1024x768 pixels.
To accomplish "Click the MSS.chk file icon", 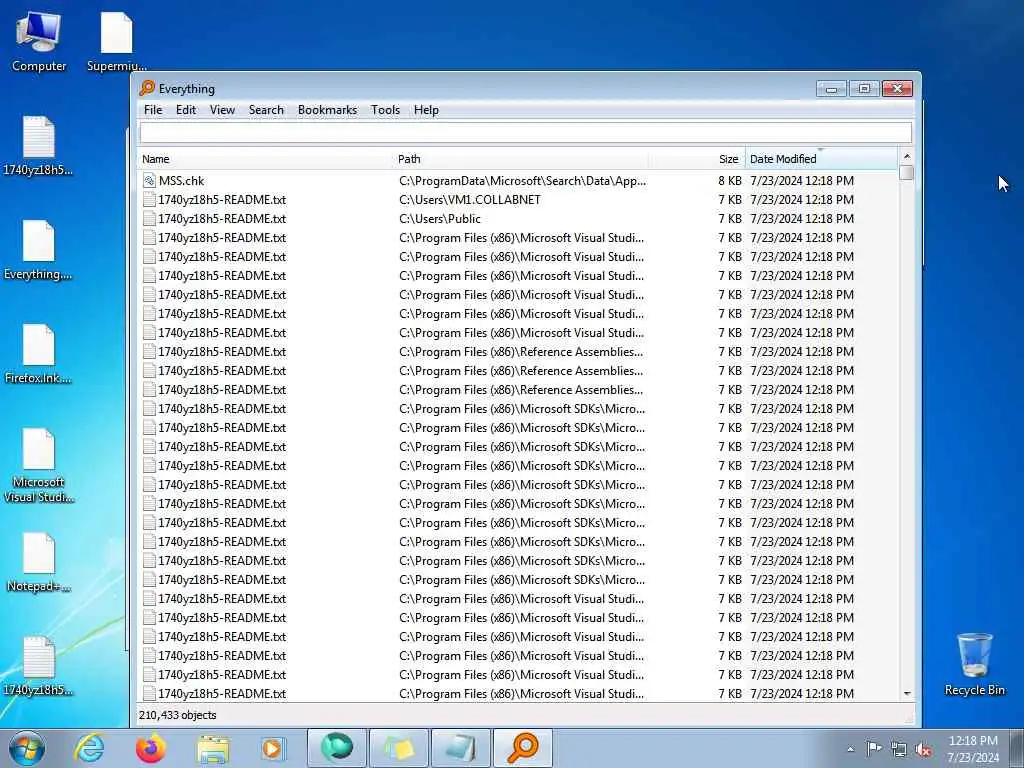I will 150,181.
